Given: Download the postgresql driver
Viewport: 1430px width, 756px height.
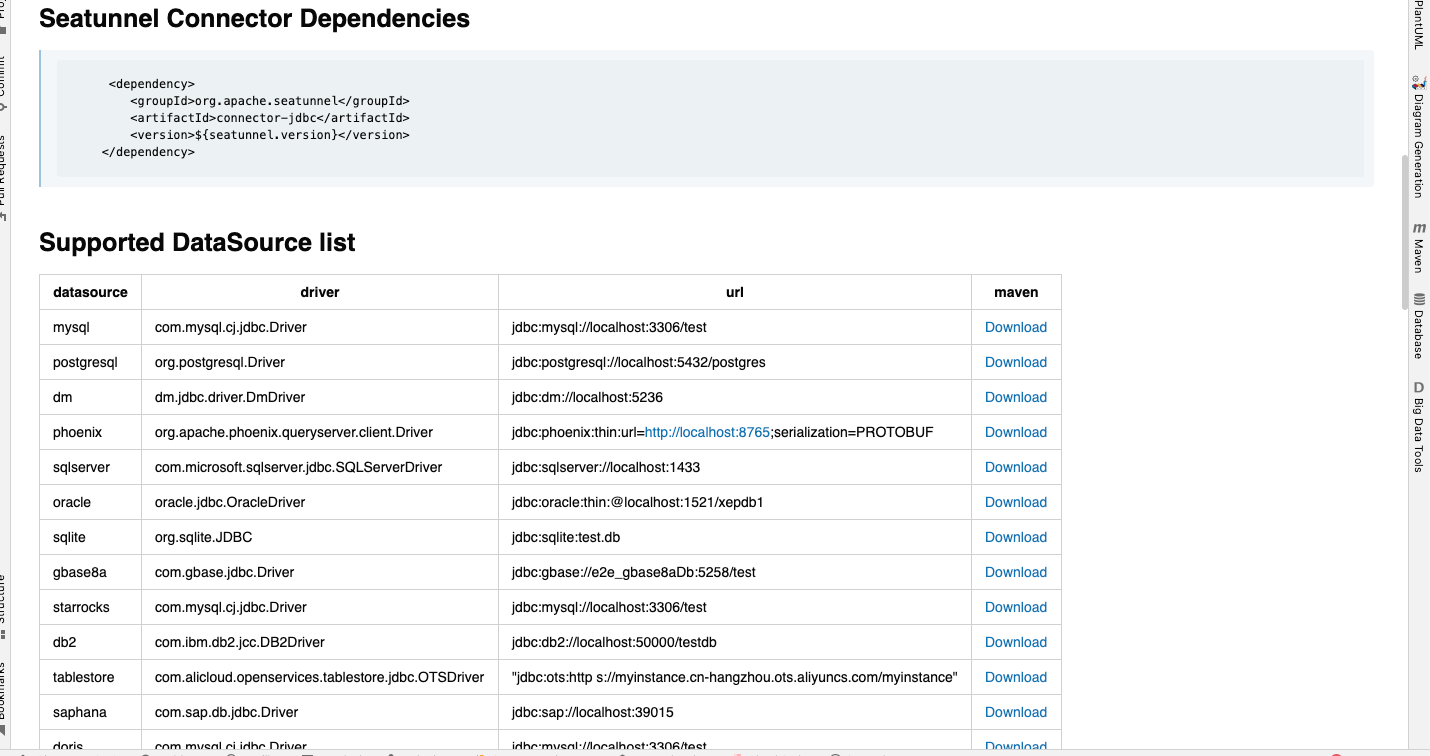Looking at the screenshot, I should pos(1015,362).
